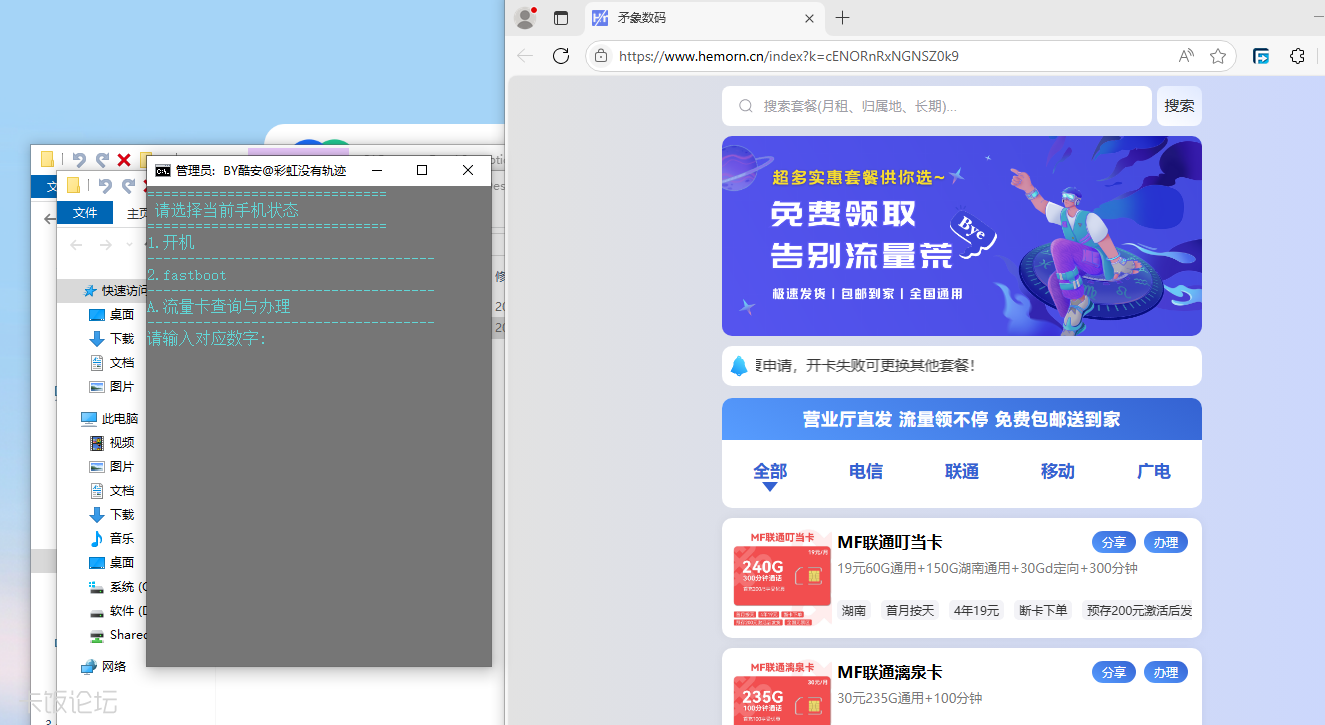Refresh the current web page
The height and width of the screenshot is (725, 1325).
561,56
